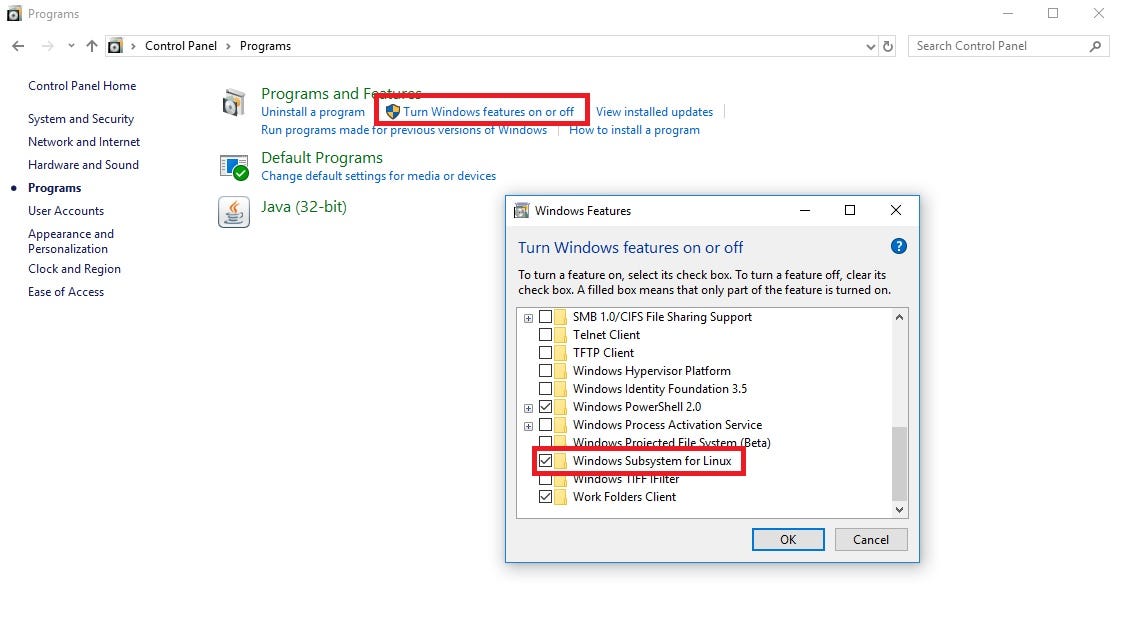Click Control Panel breadcrumb in address bar
Screen dimensions: 1122x630
(x=180, y=46)
